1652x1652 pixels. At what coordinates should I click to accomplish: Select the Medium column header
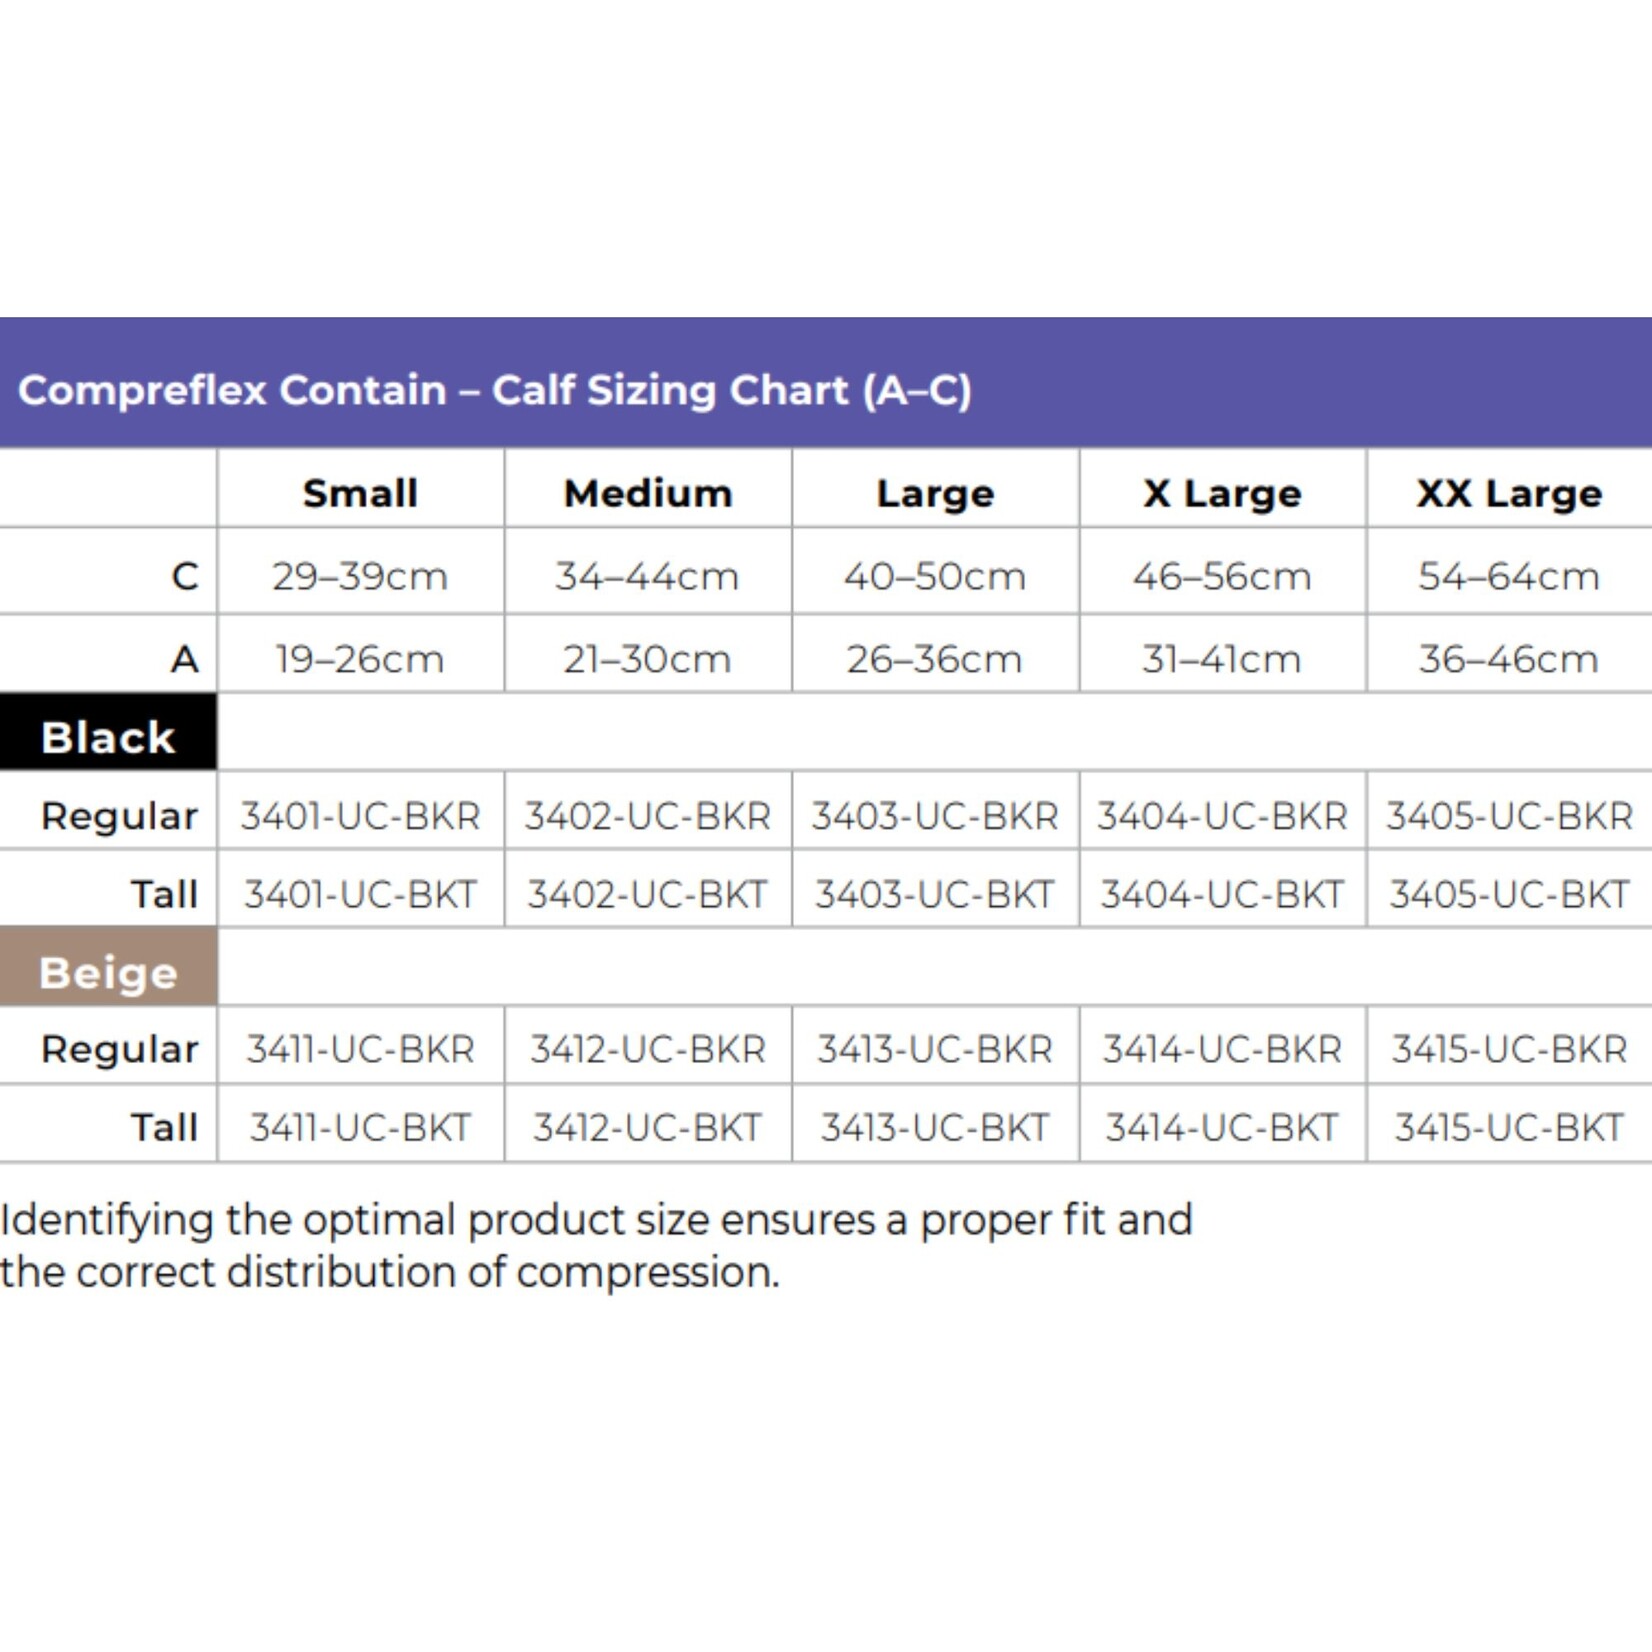click(648, 493)
